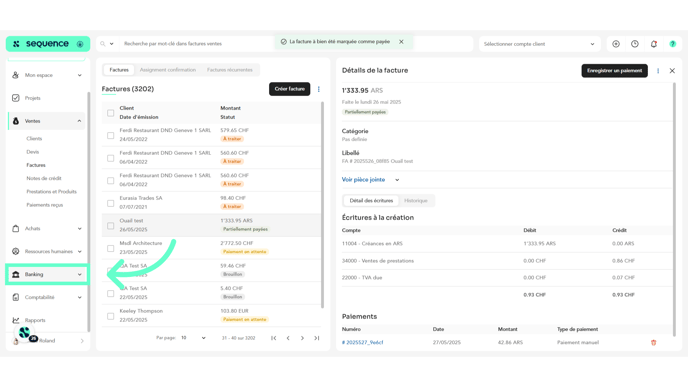Click the search magnifier icon

click(103, 44)
